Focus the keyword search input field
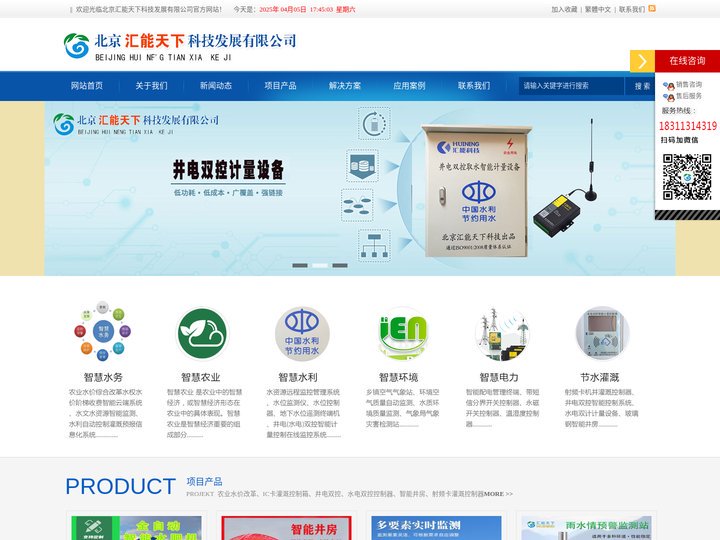The width and height of the screenshot is (720, 540). tap(571, 86)
